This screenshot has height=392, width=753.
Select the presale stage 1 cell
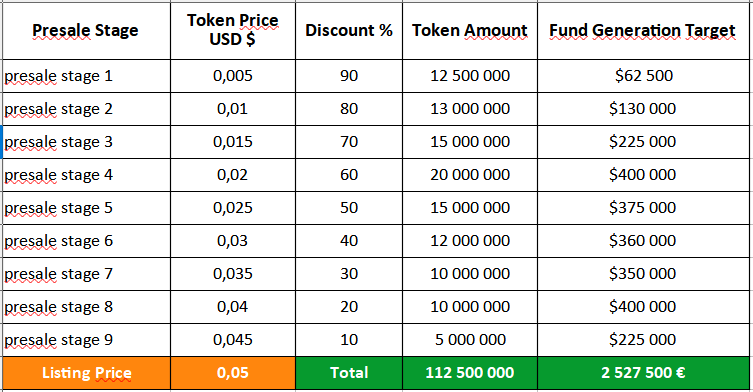tap(86, 76)
